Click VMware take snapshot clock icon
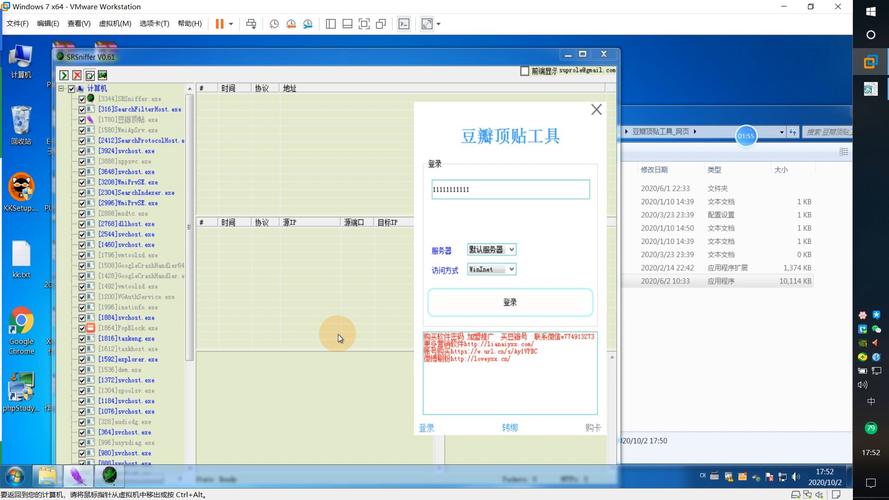The width and height of the screenshot is (889, 500). click(x=274, y=24)
